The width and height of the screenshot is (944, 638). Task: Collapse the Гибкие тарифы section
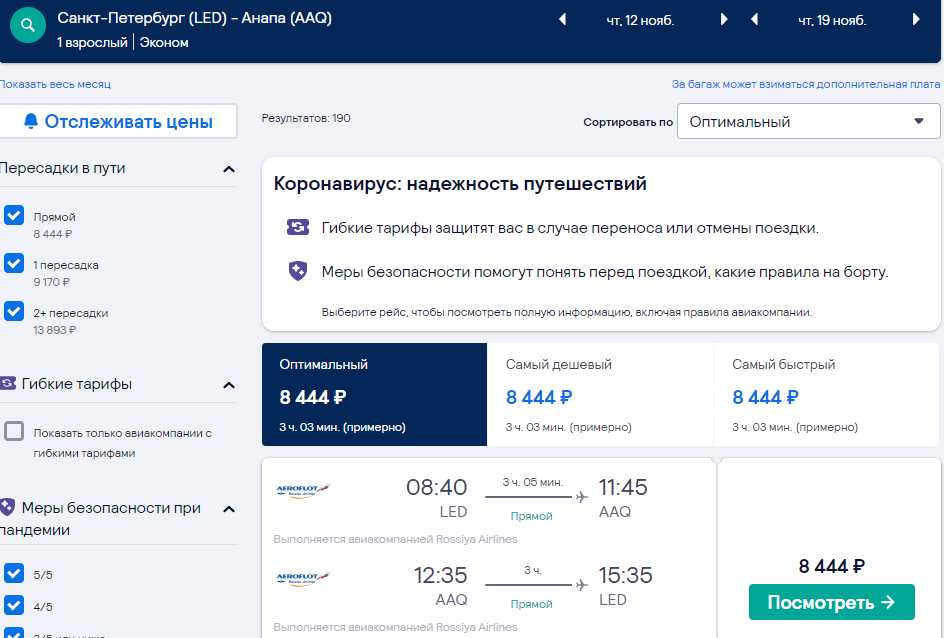click(229, 385)
